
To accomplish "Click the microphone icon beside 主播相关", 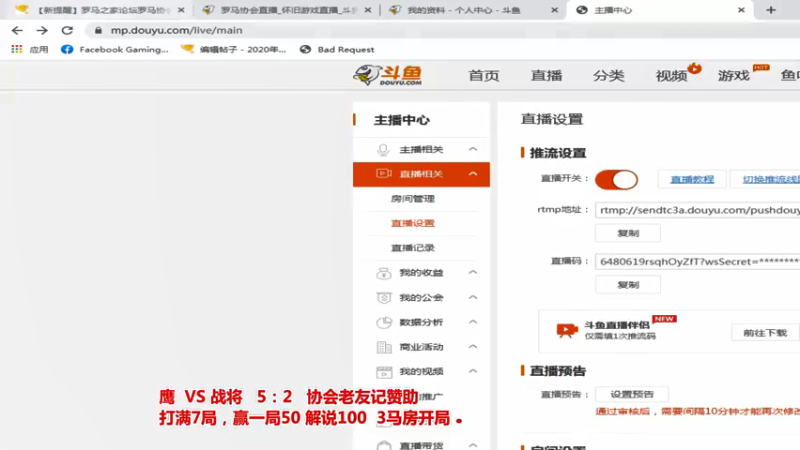I will pos(383,149).
